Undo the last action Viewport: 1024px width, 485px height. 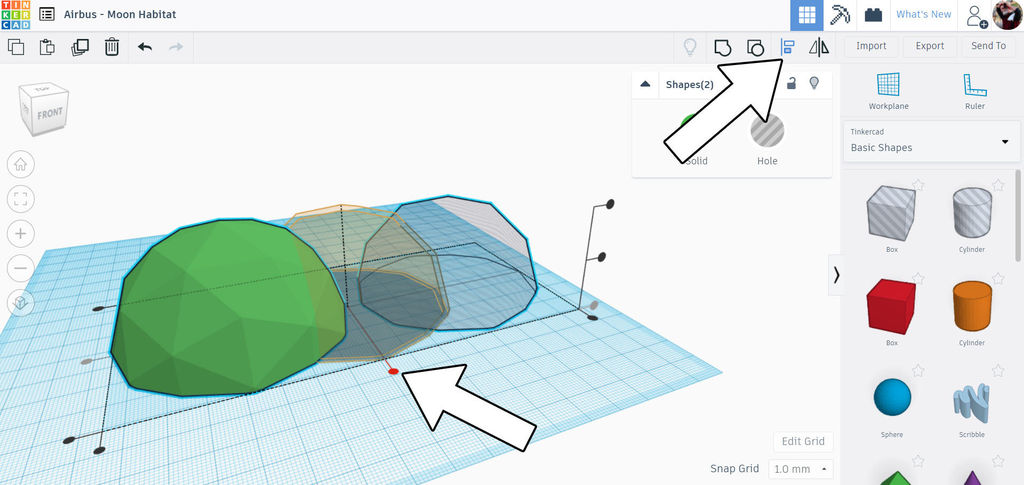pos(145,47)
